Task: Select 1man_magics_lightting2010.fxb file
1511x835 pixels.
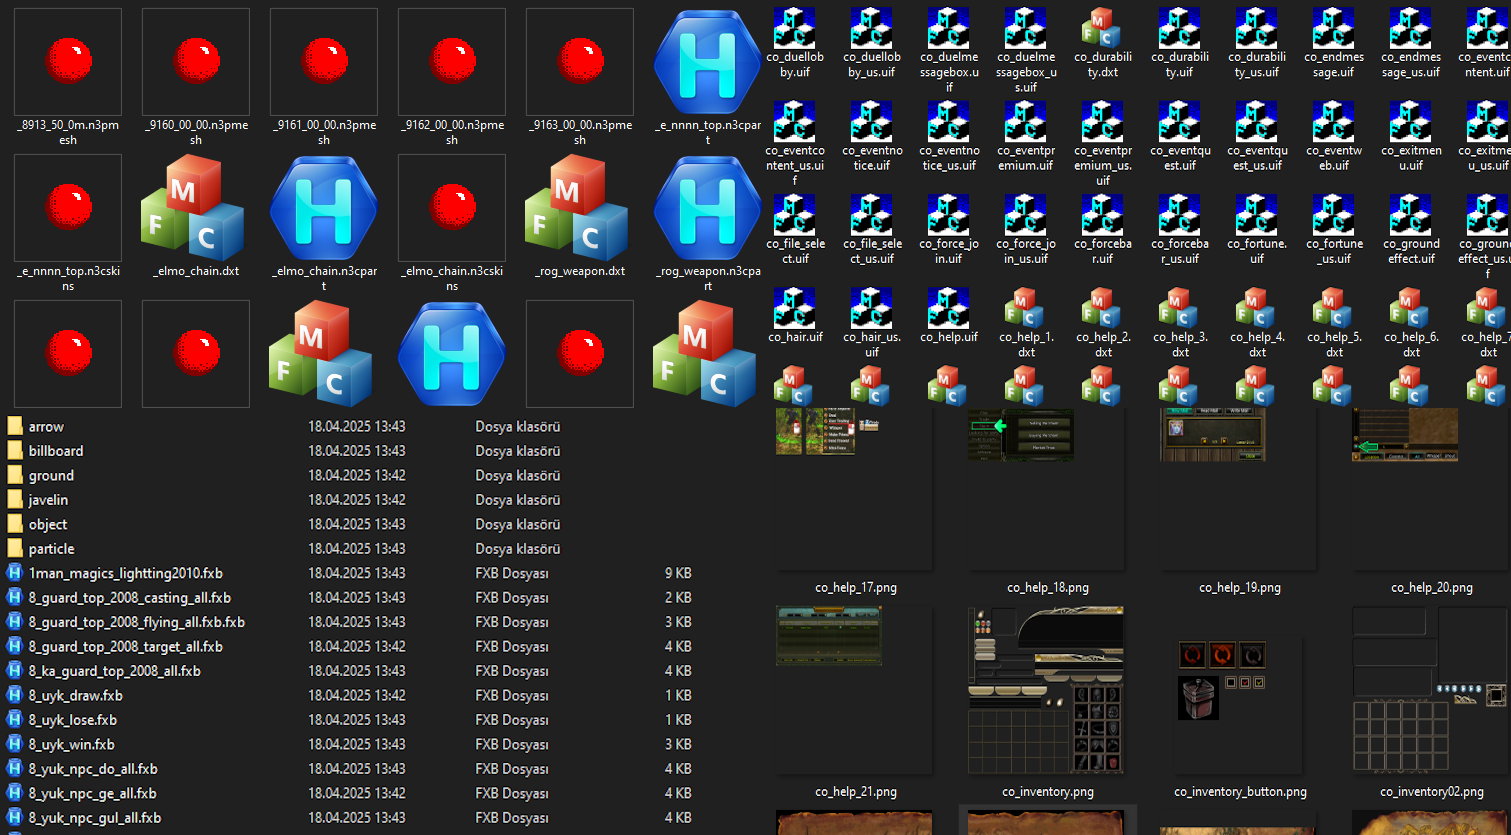Action: tap(125, 574)
